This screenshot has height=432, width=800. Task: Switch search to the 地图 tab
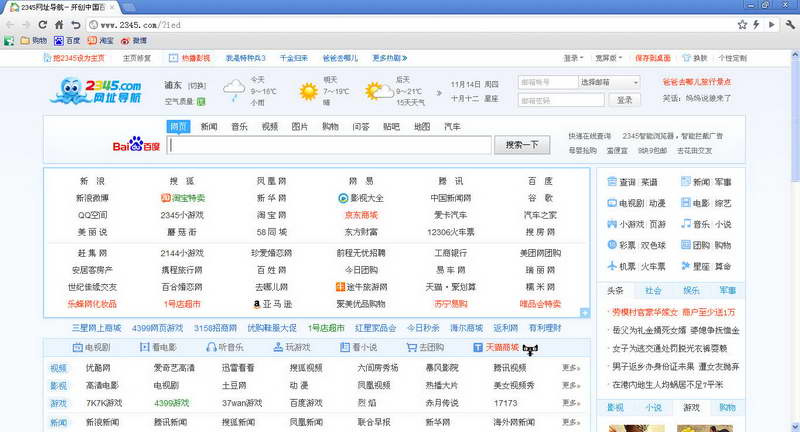[x=422, y=126]
